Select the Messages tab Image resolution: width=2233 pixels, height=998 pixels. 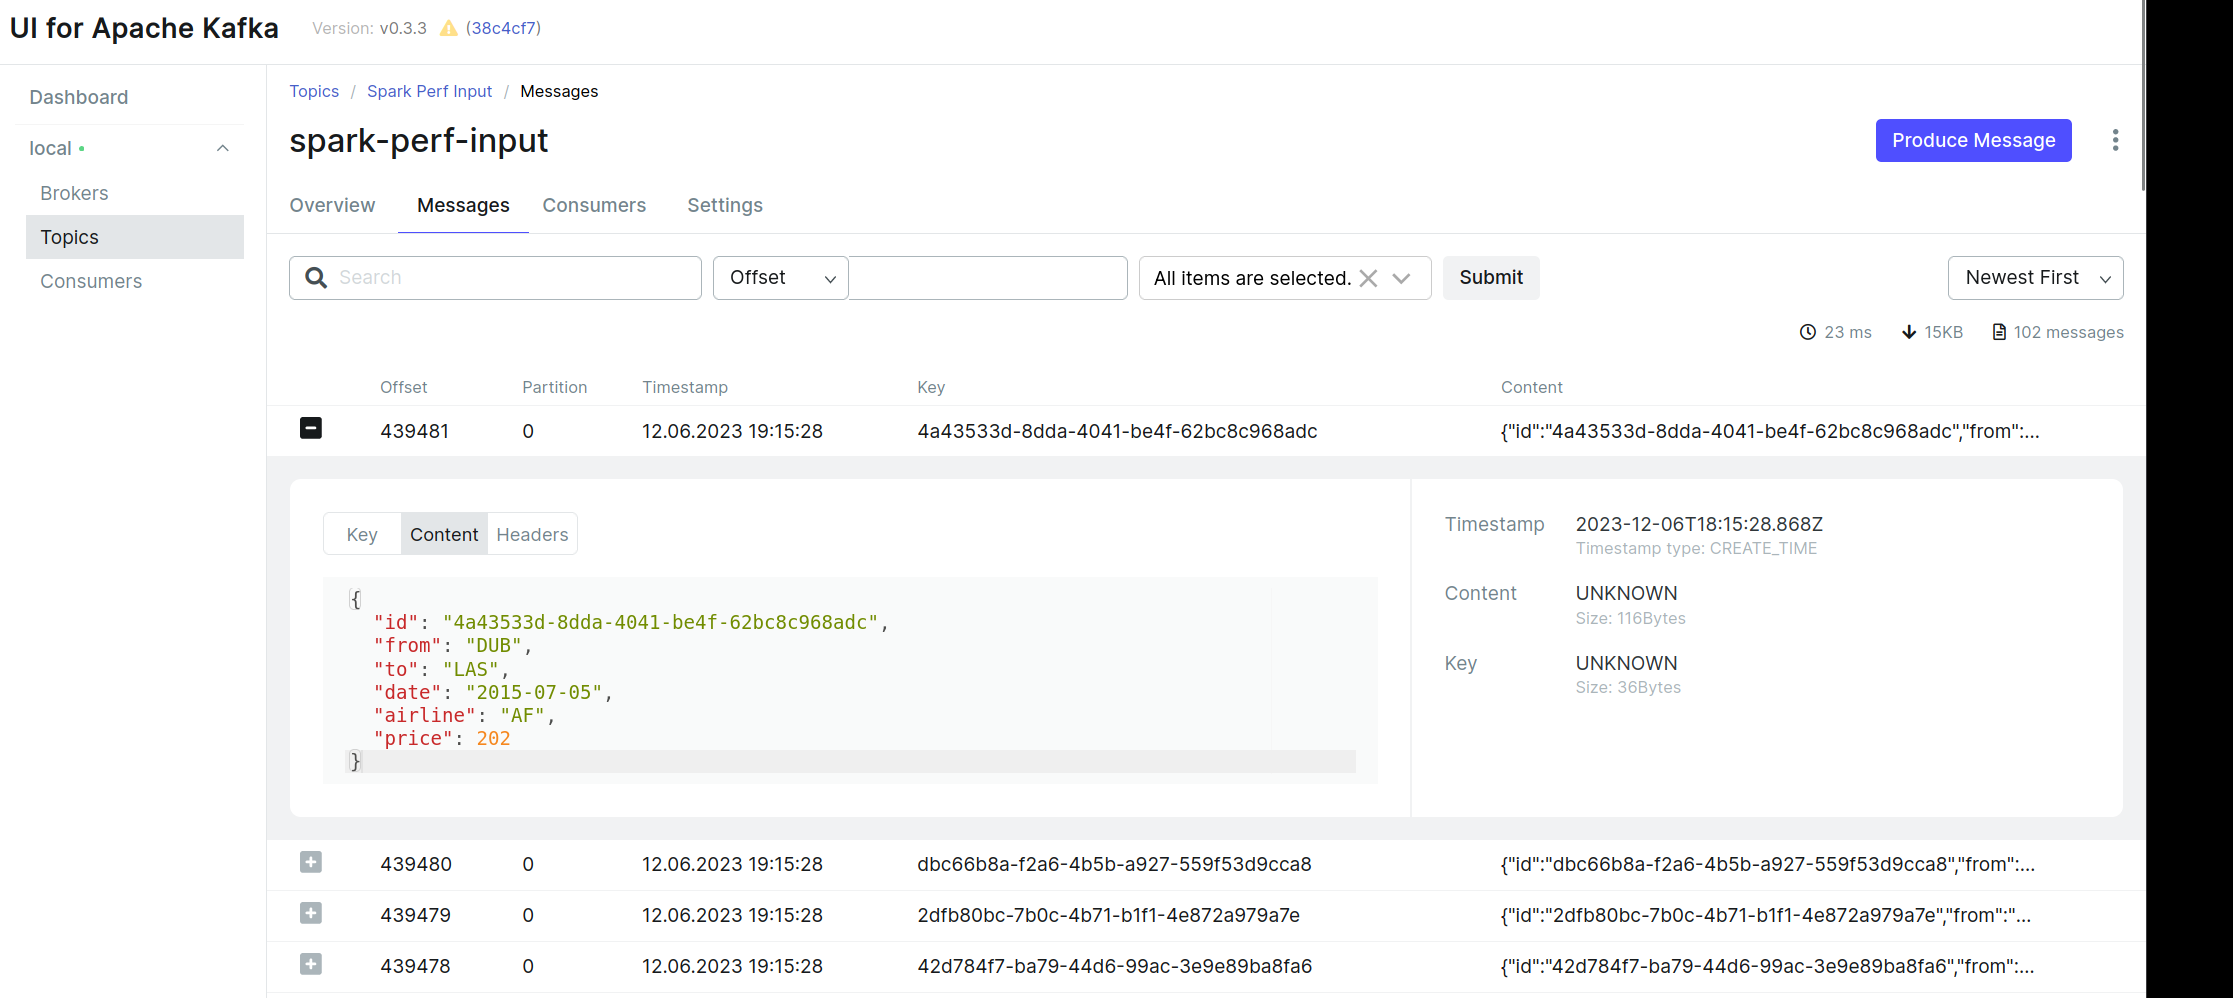tap(463, 205)
